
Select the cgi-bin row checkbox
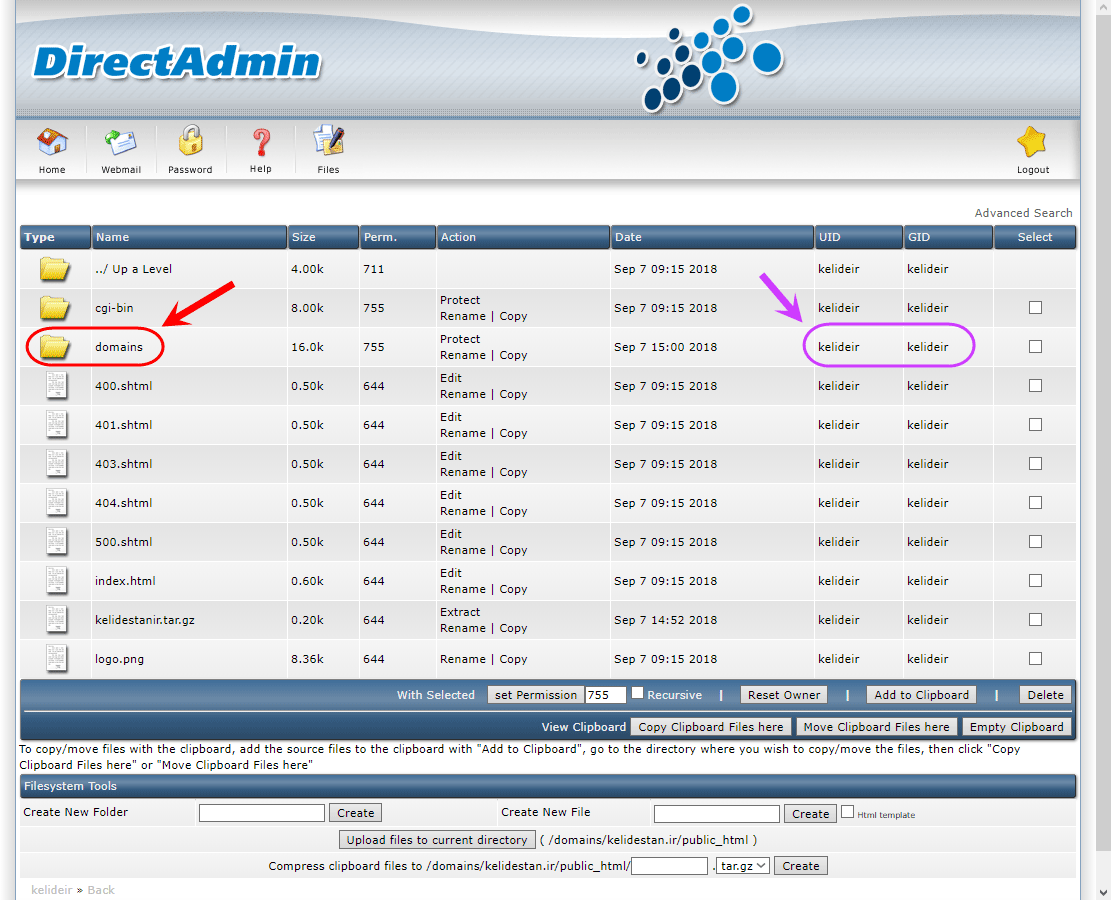coord(1035,308)
